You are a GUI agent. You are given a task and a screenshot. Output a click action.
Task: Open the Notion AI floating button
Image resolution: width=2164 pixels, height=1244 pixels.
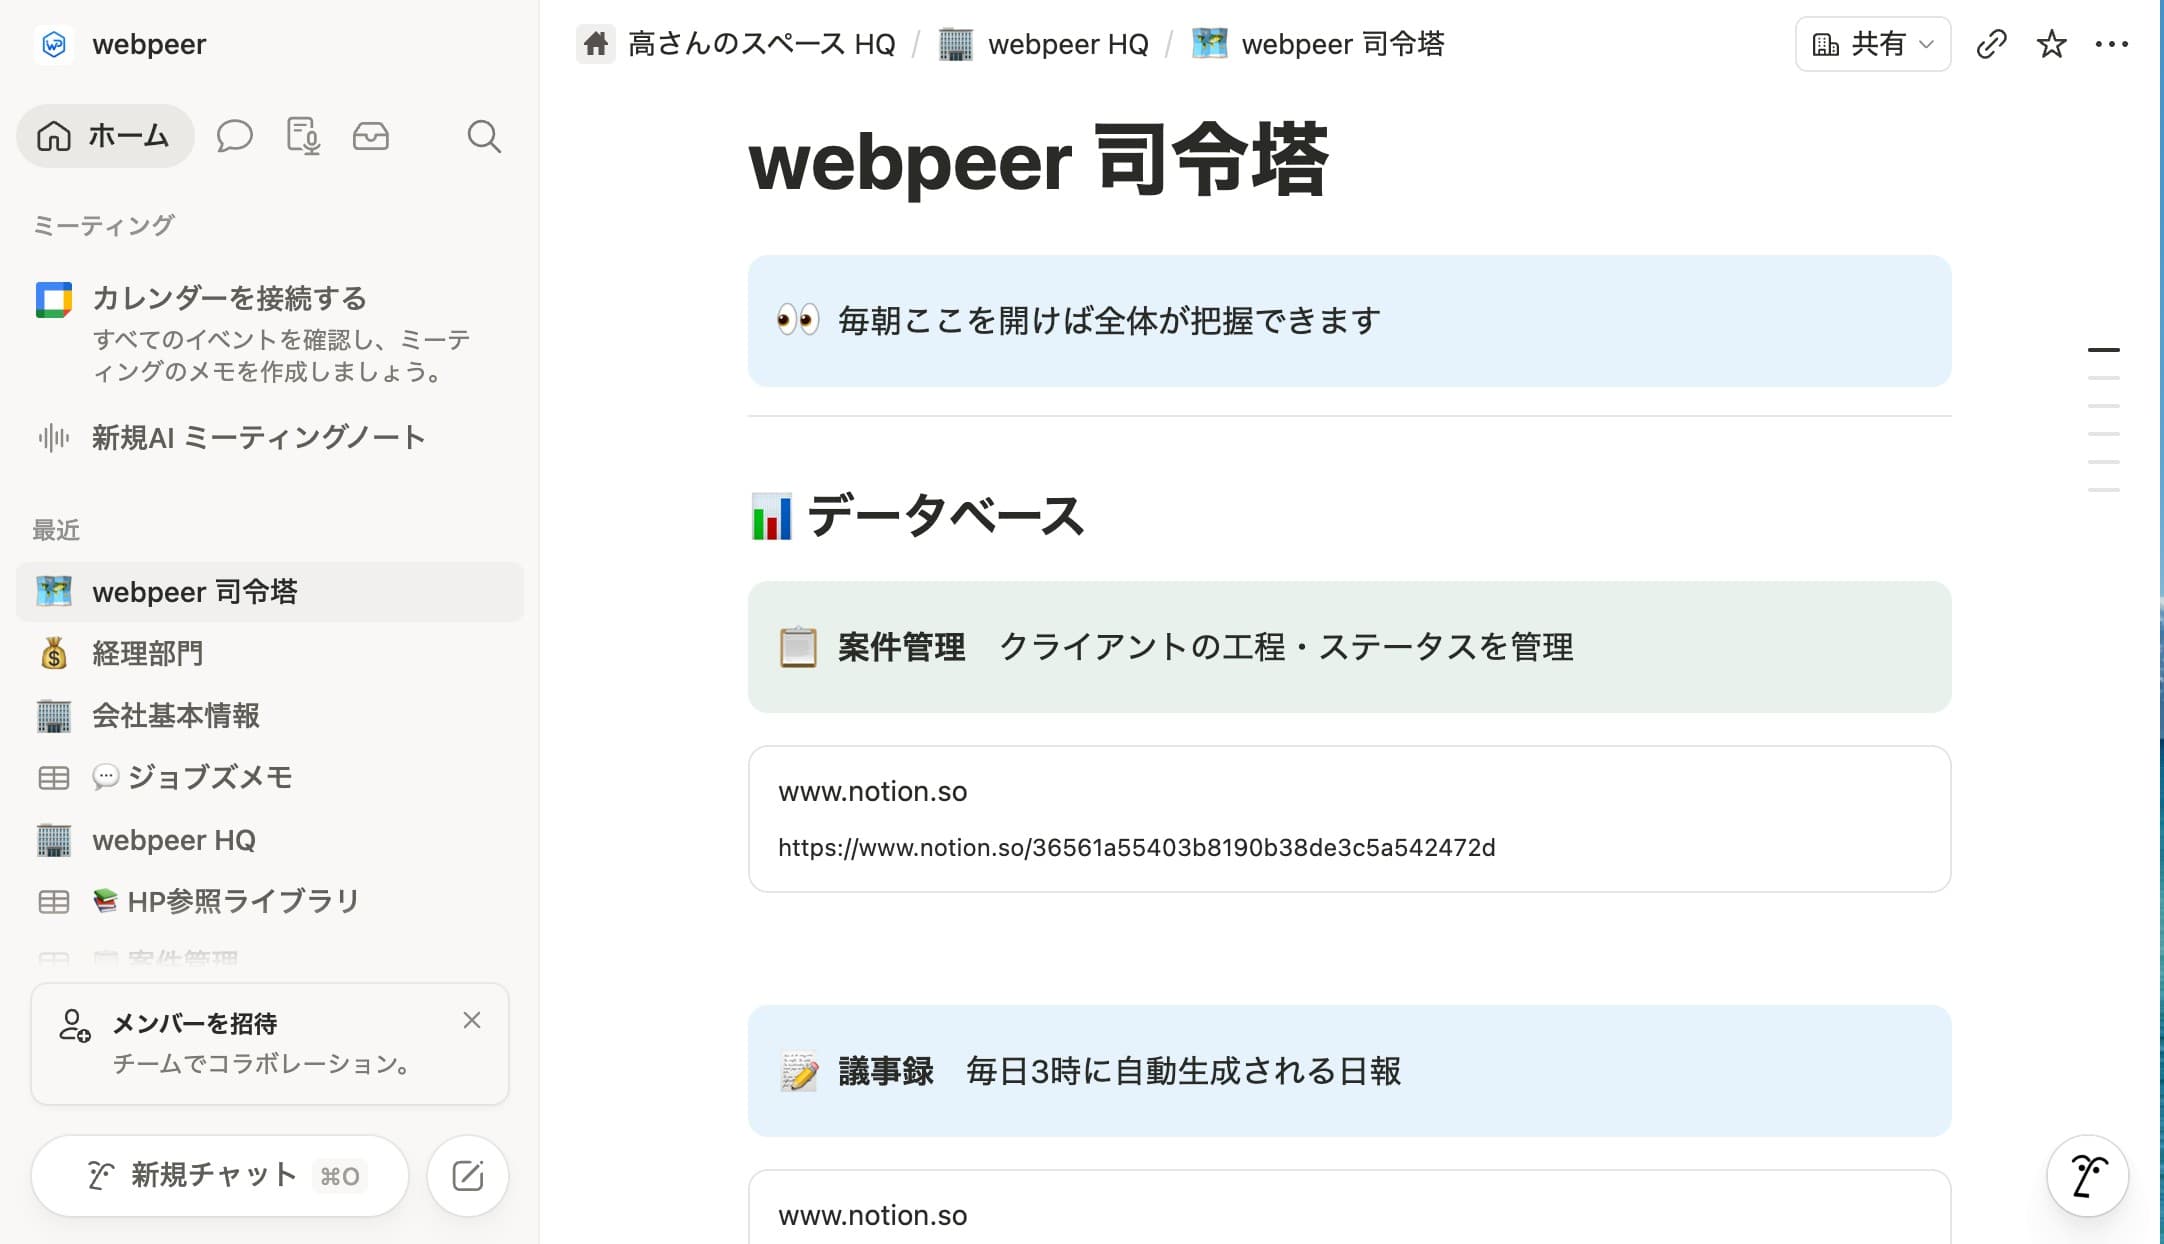click(2087, 1175)
